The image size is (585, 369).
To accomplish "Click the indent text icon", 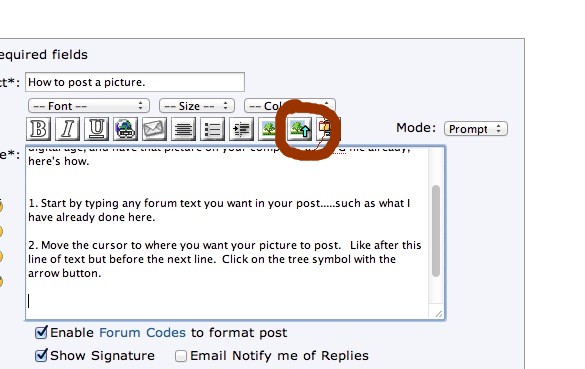I will coord(241,129).
